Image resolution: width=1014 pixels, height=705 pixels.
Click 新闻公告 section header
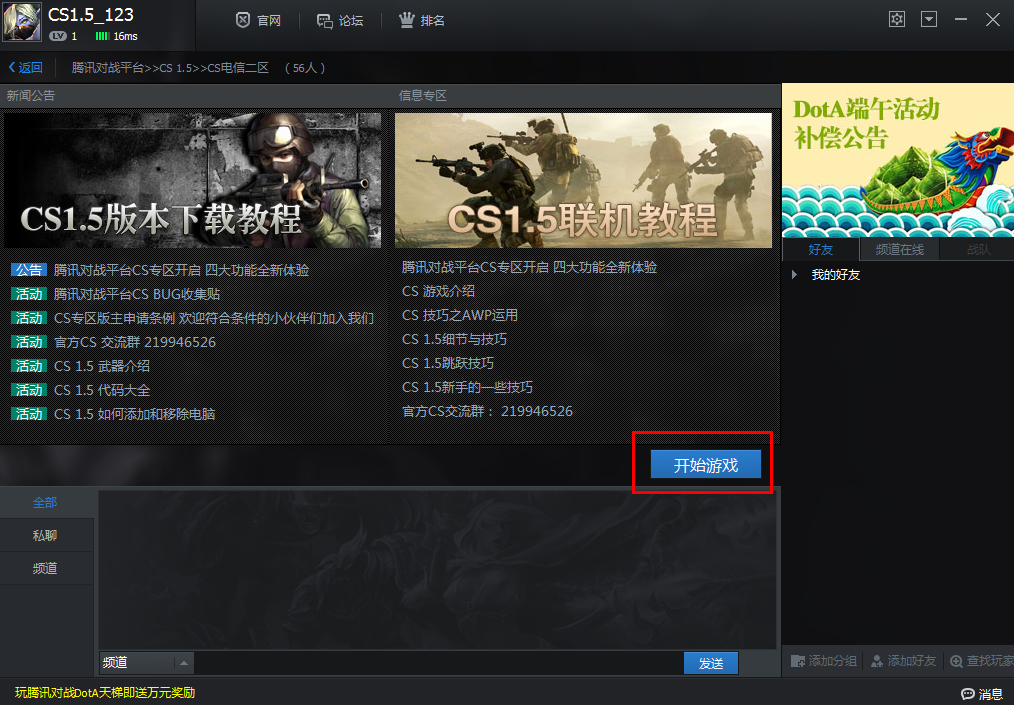point(31,96)
